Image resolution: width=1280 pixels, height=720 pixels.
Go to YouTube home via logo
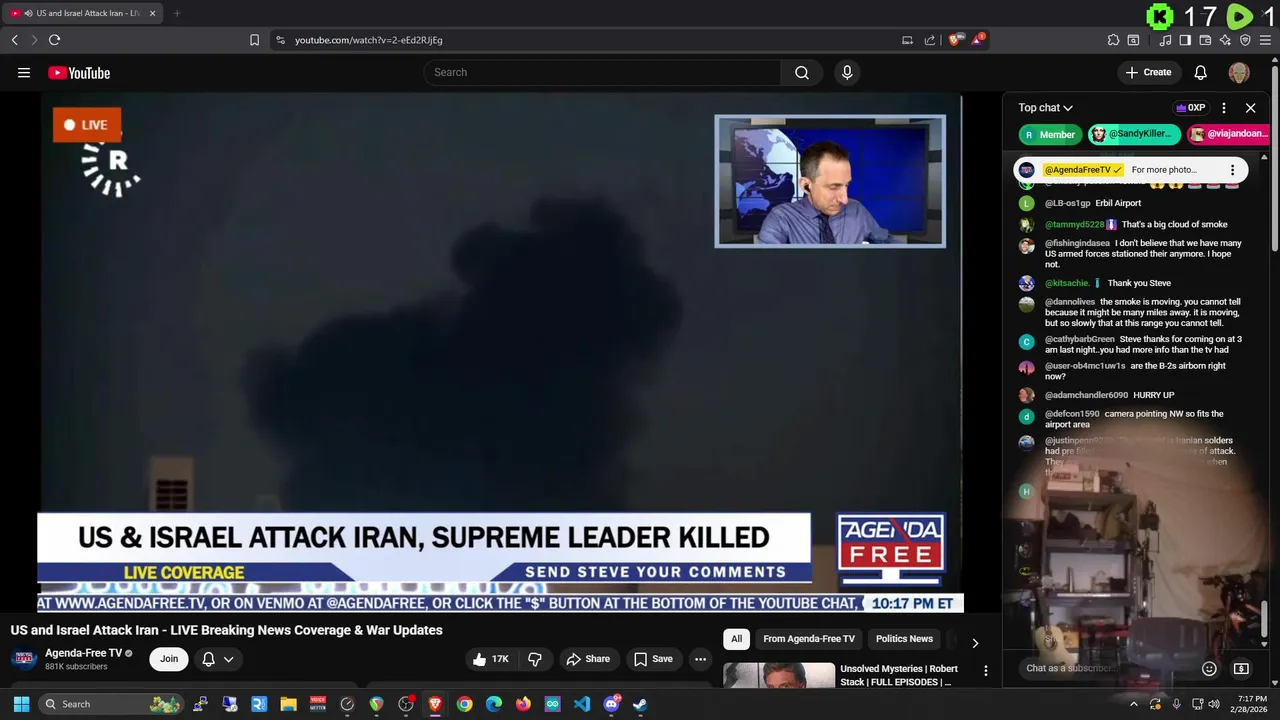79,72
